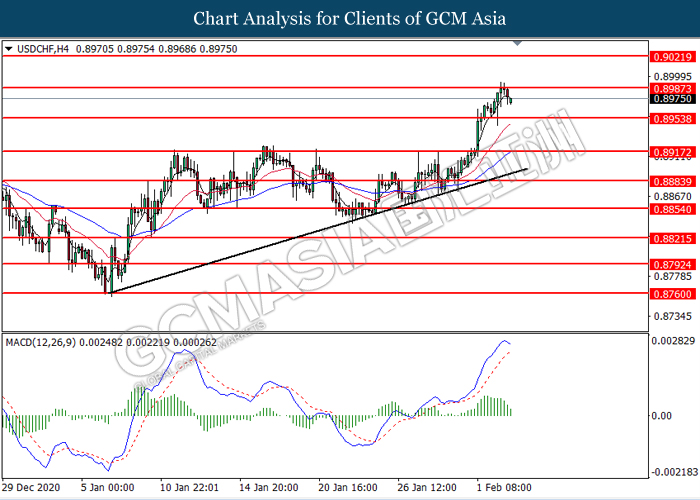Click the chart title banner text
This screenshot has height=500, width=700.
click(x=349, y=18)
